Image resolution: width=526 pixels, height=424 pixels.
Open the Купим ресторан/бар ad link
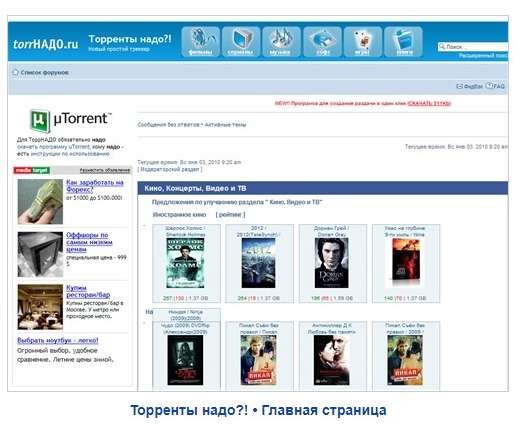pyautogui.click(x=88, y=292)
